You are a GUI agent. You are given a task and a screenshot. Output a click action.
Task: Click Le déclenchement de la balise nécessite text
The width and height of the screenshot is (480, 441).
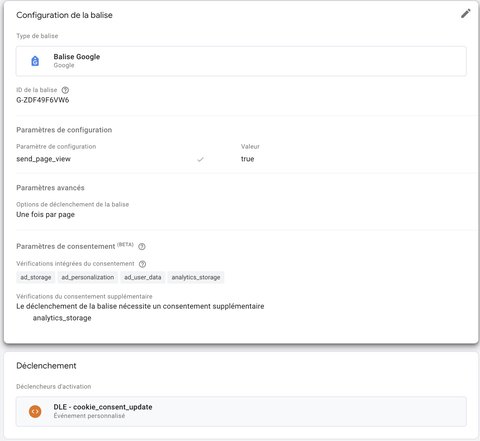140,306
